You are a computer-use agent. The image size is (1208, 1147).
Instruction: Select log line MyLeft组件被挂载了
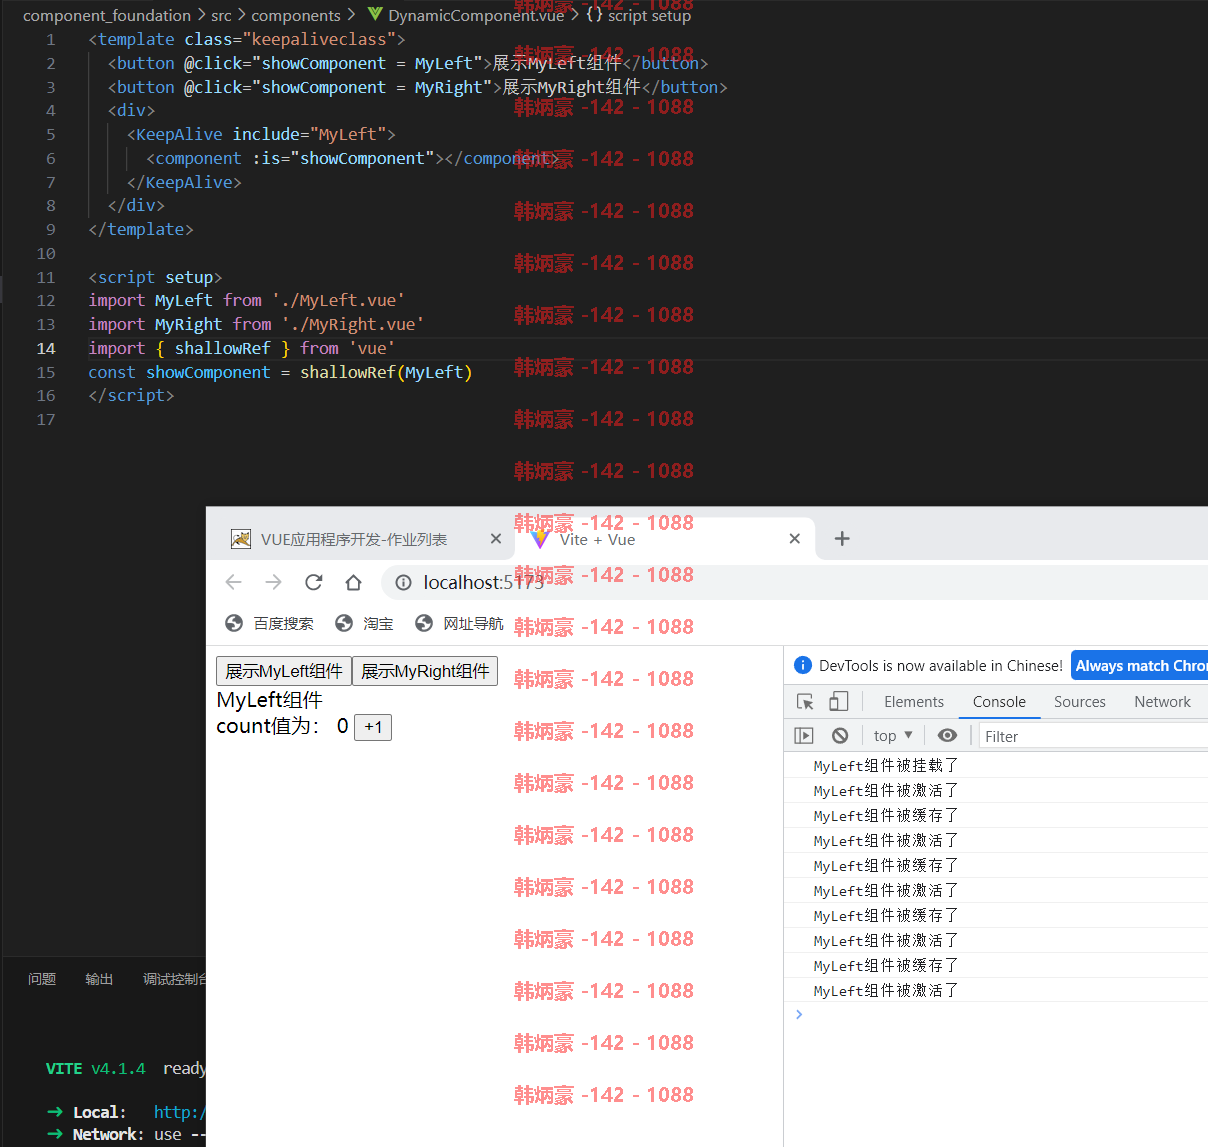coord(886,765)
